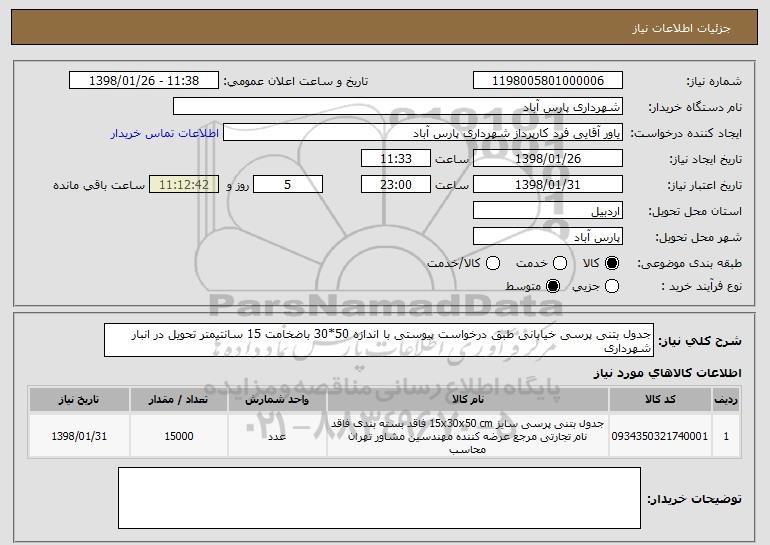Viewport: 770px width, 545px height.
Task: Click the تعداد / مقدار column header
Action: (x=179, y=400)
